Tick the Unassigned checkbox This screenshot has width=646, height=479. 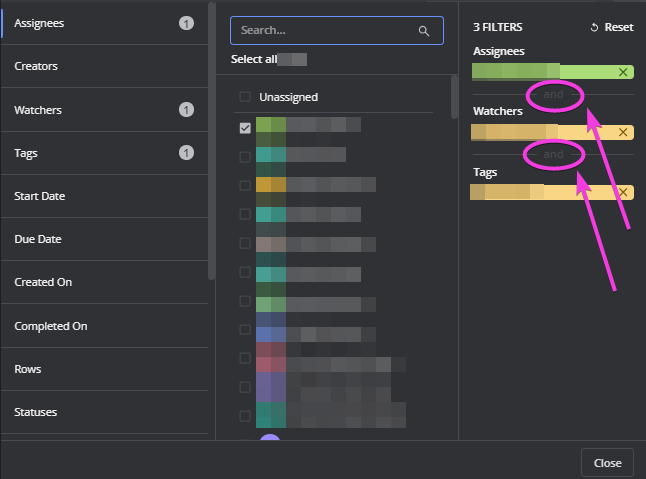245,97
